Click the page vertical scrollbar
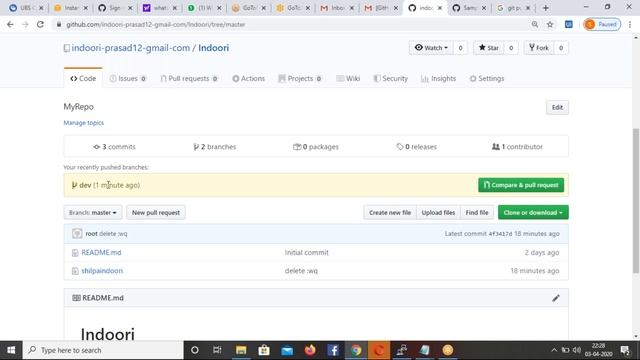Image resolution: width=640 pixels, height=360 pixels. (x=636, y=200)
